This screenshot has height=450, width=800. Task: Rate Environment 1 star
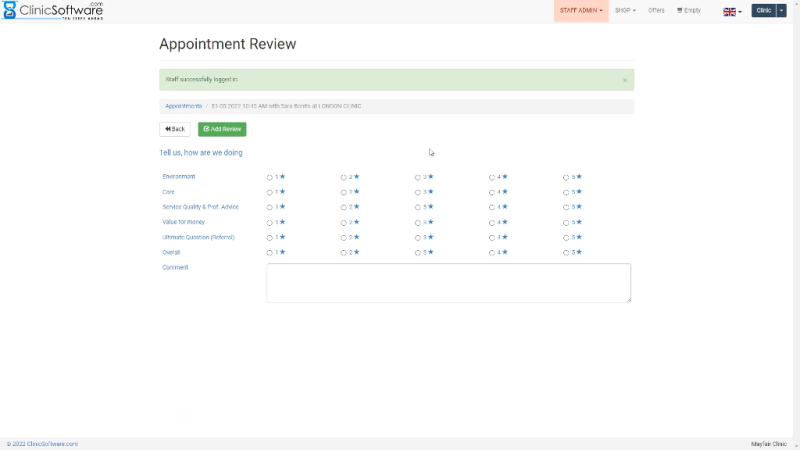(x=269, y=178)
